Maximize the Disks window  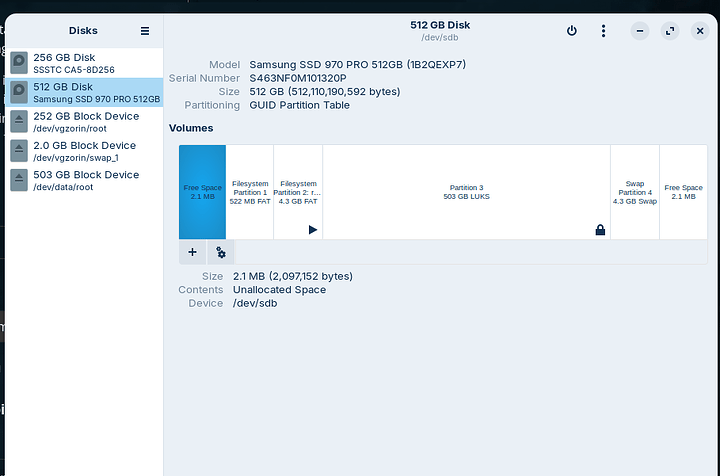(x=670, y=31)
